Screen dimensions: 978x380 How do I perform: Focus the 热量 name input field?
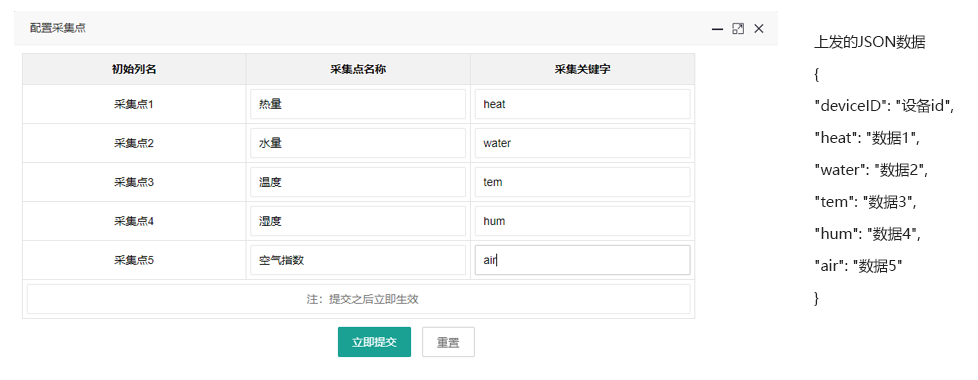point(358,104)
